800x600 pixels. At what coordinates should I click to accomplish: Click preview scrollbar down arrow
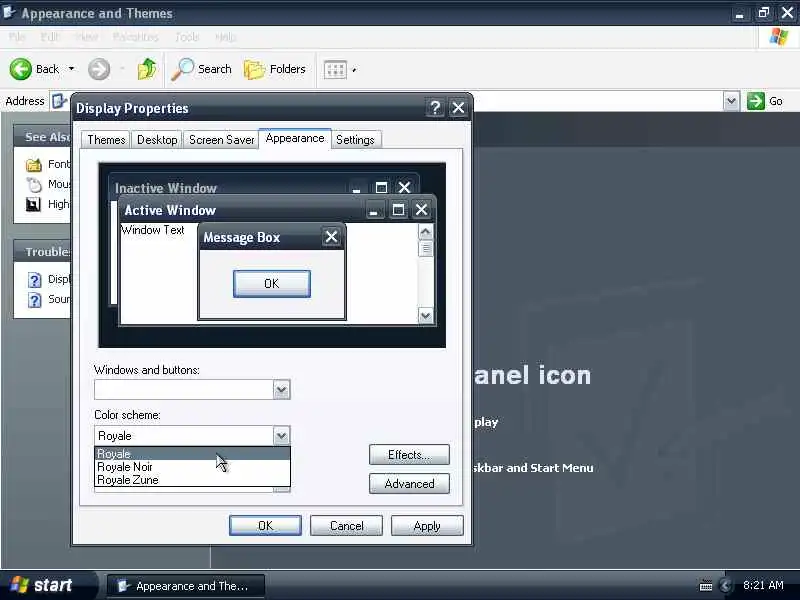[426, 316]
